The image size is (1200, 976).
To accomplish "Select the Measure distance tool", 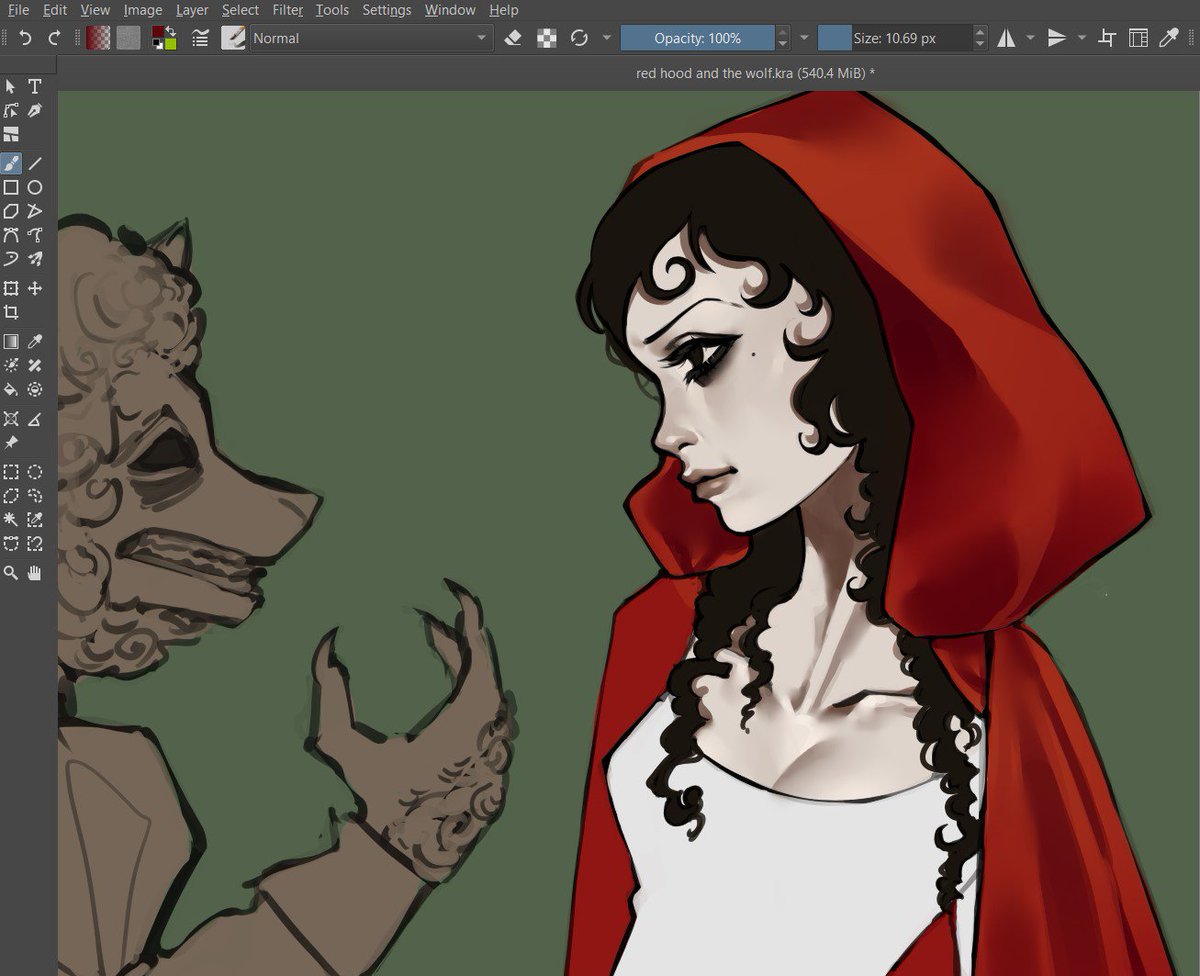I will coord(35,419).
